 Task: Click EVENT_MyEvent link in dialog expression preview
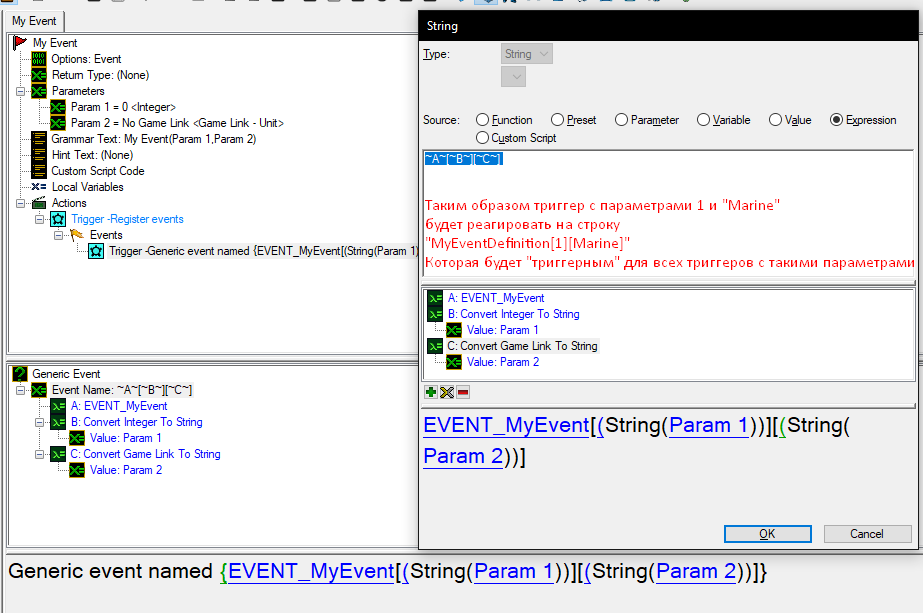click(506, 425)
